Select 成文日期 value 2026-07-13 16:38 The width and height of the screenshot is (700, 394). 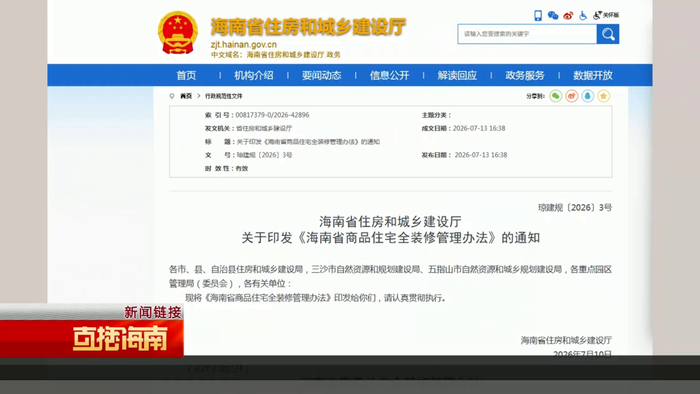tap(479, 129)
